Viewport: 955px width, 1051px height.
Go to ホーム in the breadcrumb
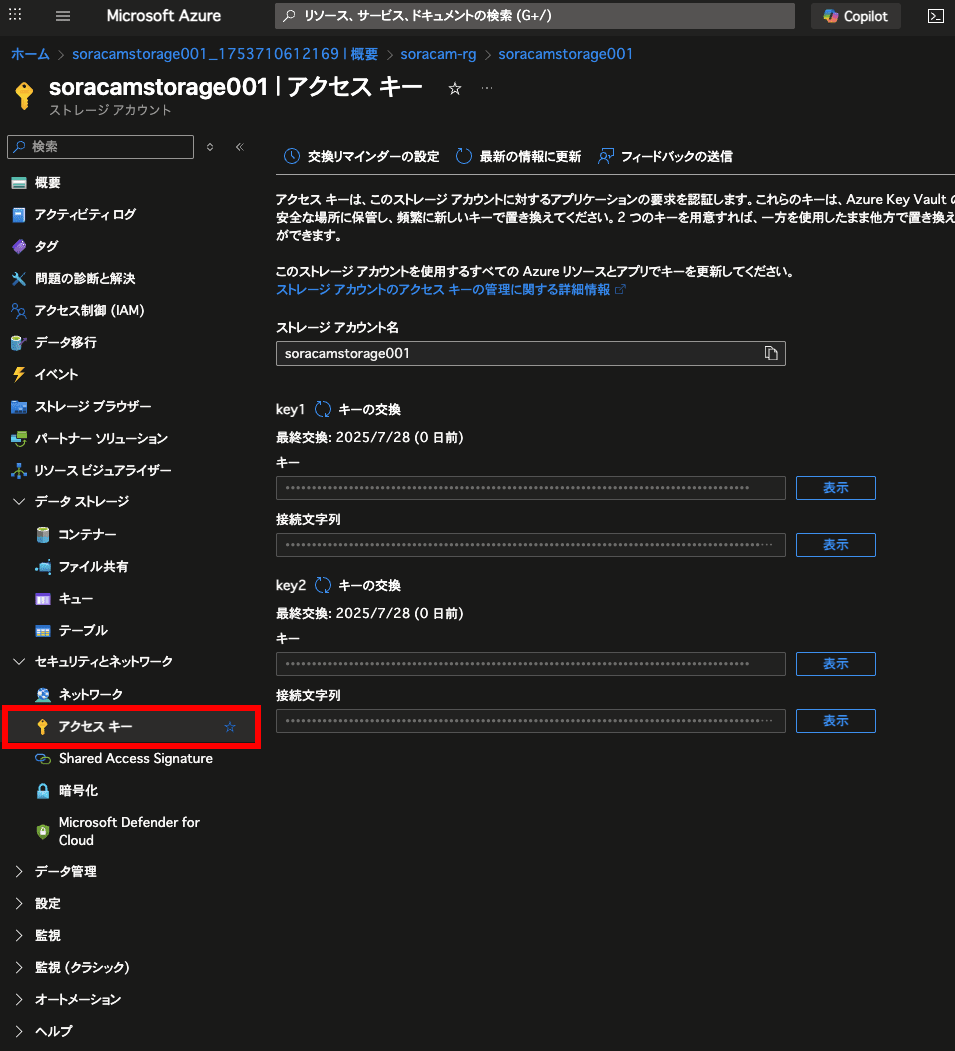30,54
